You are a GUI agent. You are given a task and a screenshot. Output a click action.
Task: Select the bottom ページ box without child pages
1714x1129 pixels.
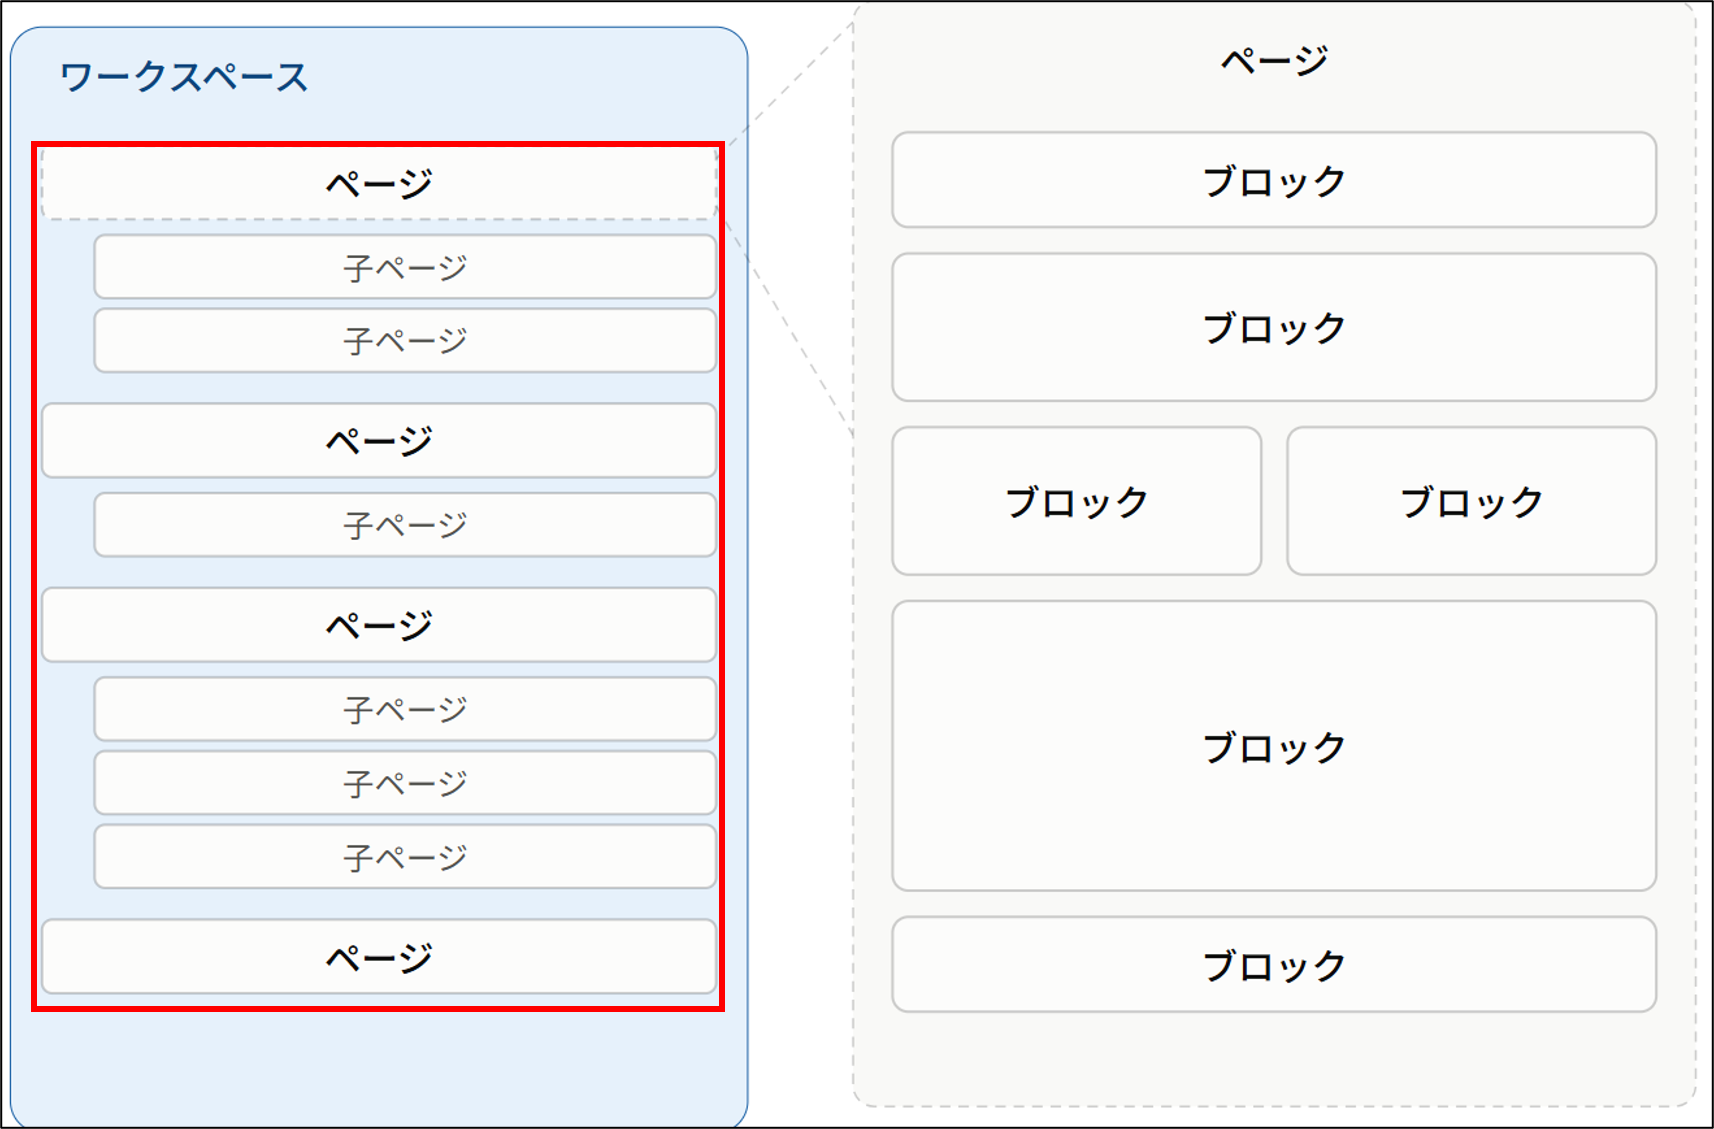coord(379,957)
